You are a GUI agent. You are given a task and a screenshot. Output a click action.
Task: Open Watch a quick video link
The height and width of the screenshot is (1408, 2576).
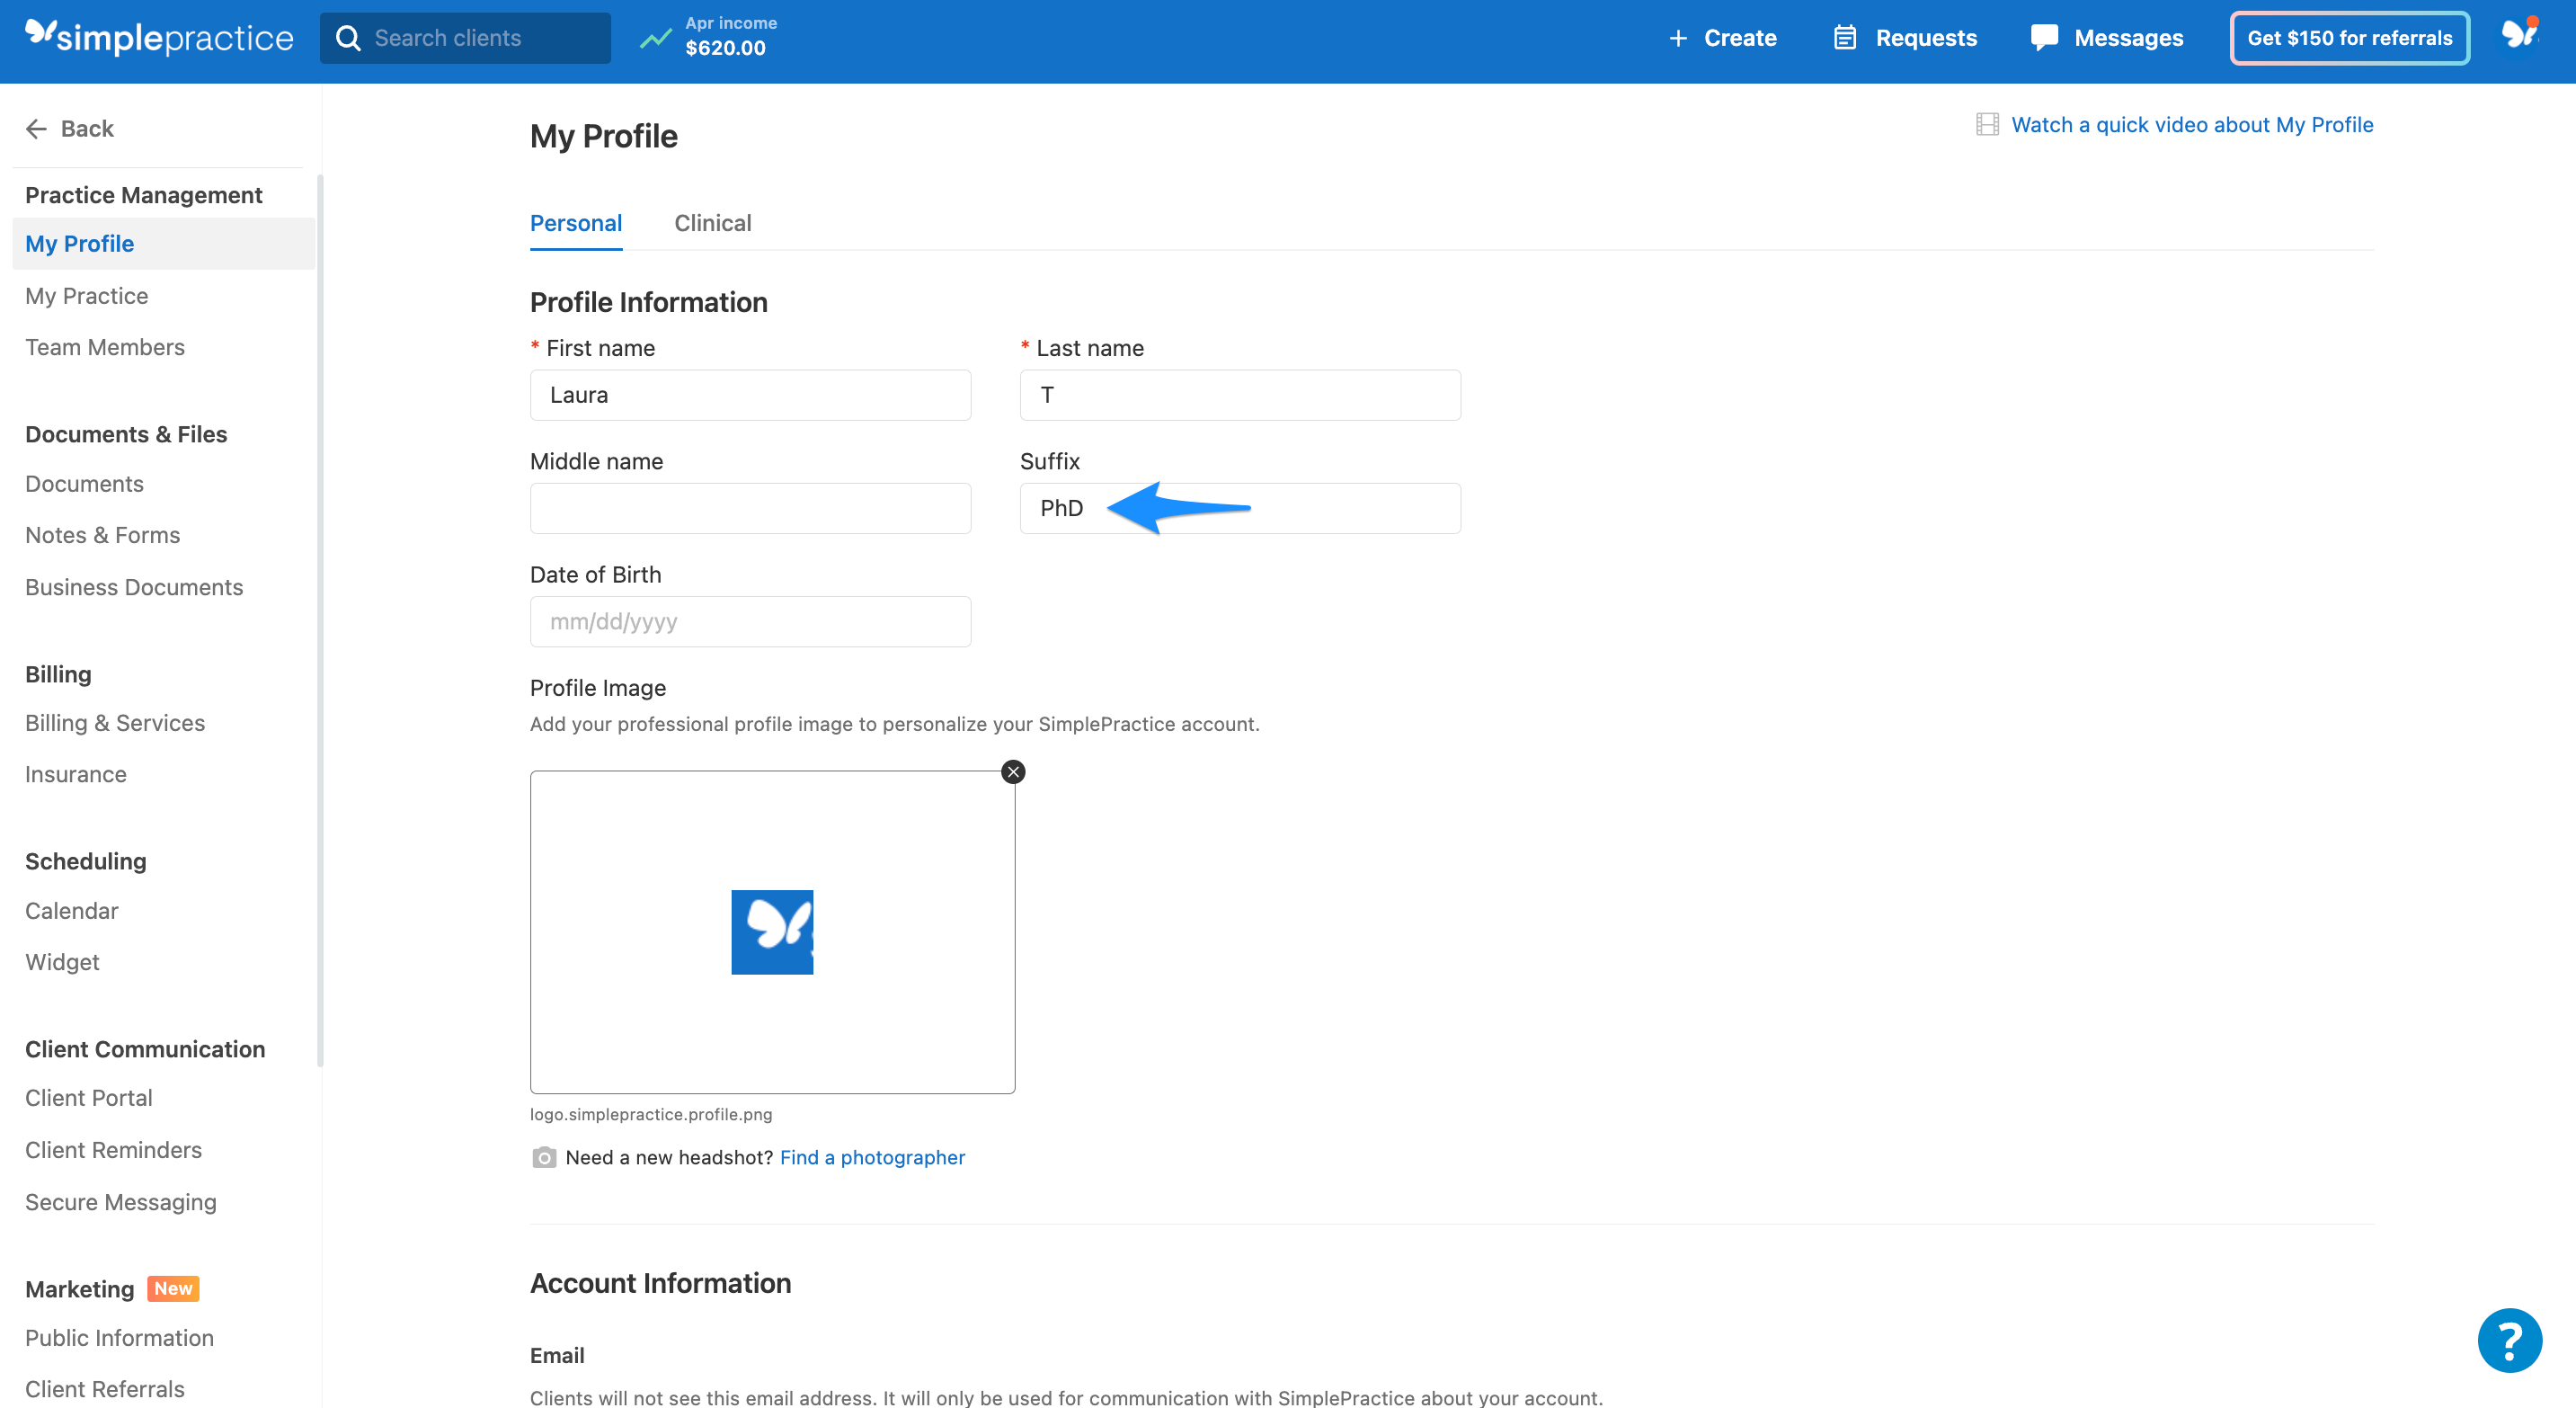(x=2192, y=124)
